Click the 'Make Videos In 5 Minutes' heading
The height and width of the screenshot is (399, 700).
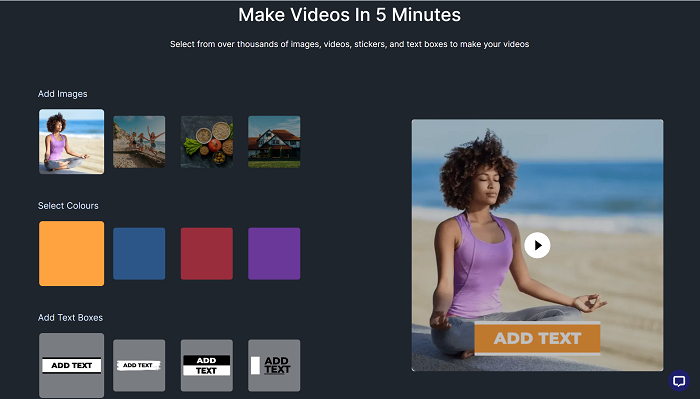[x=350, y=15]
